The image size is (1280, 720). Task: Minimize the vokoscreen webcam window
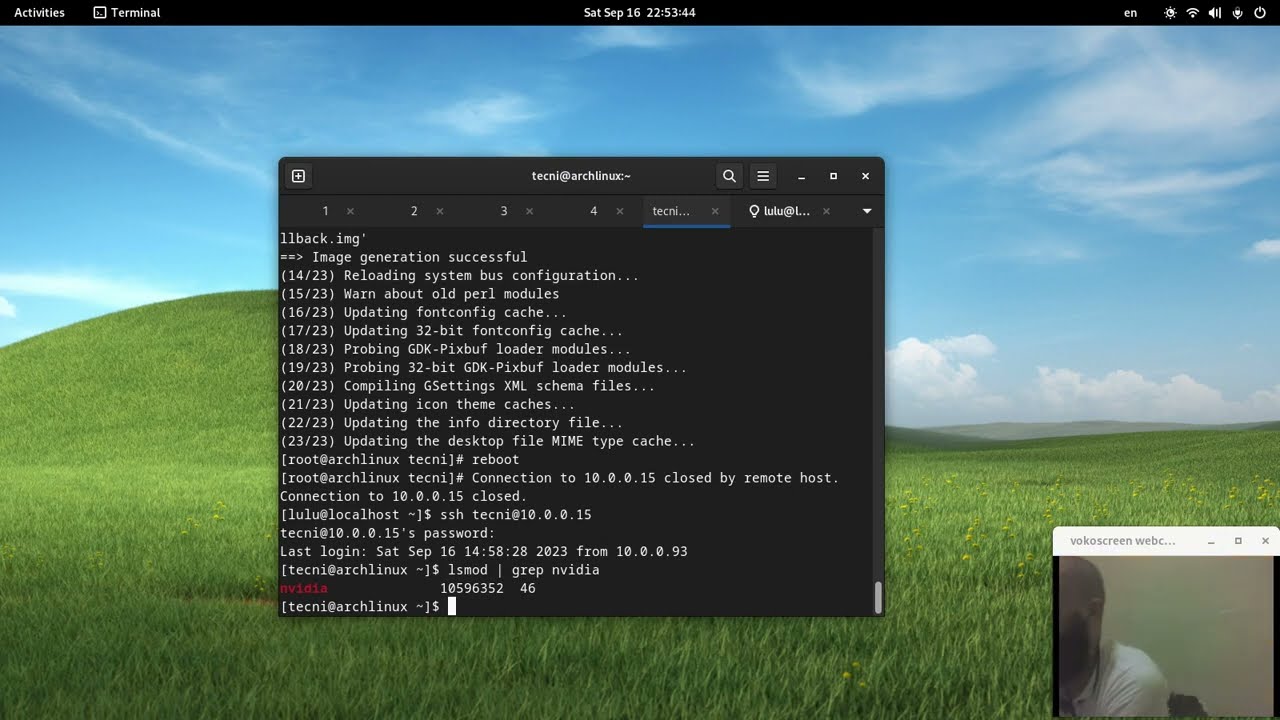(x=1211, y=541)
